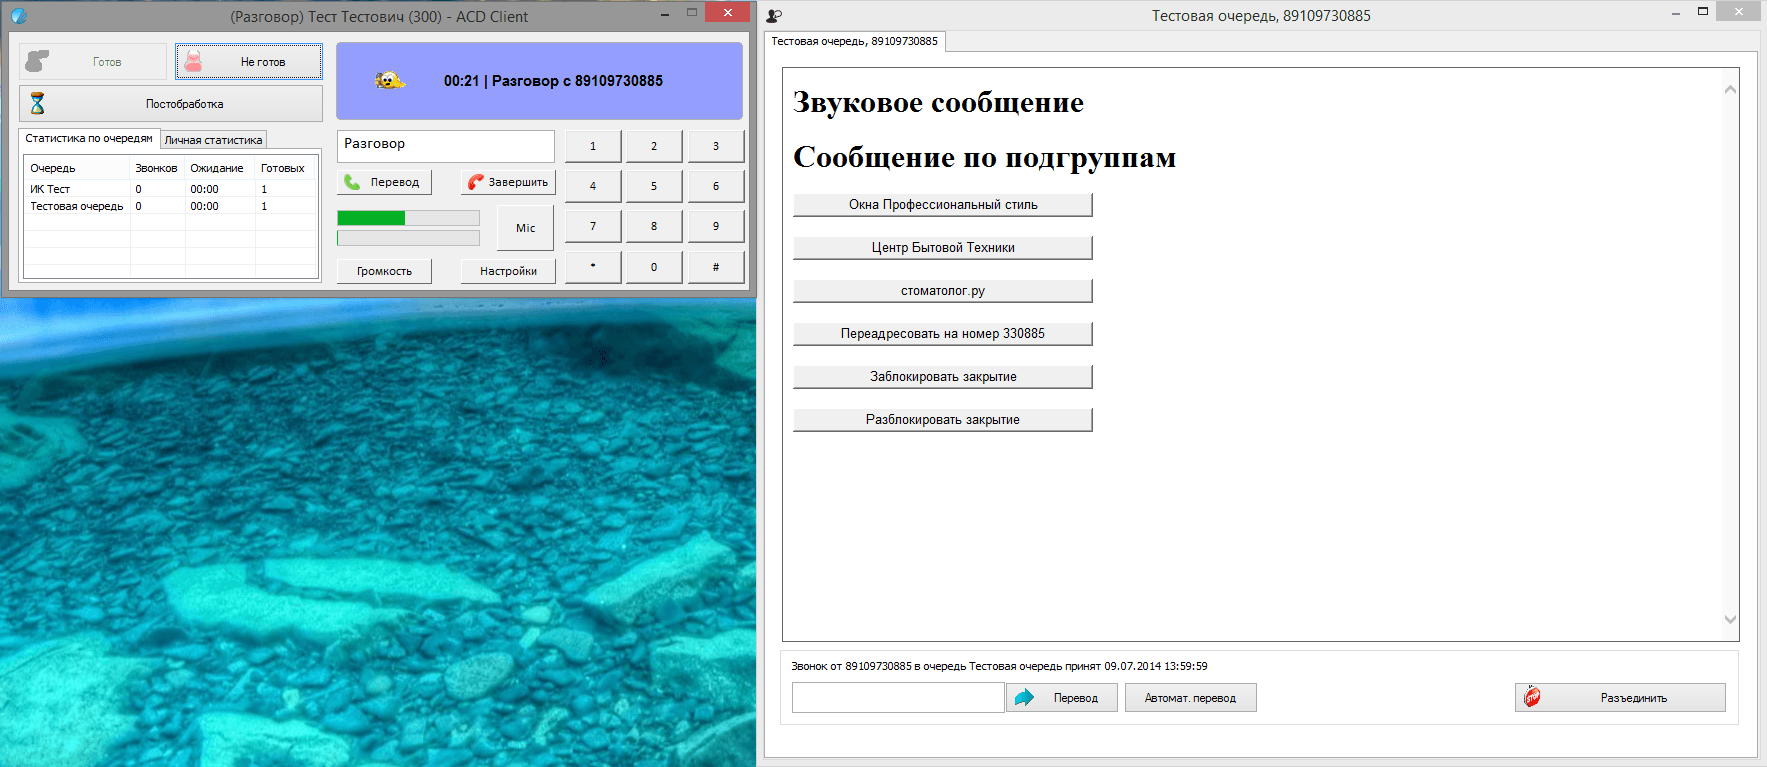Click the стоматолог.ру button
Screen dimensions: 1767x767
[943, 291]
